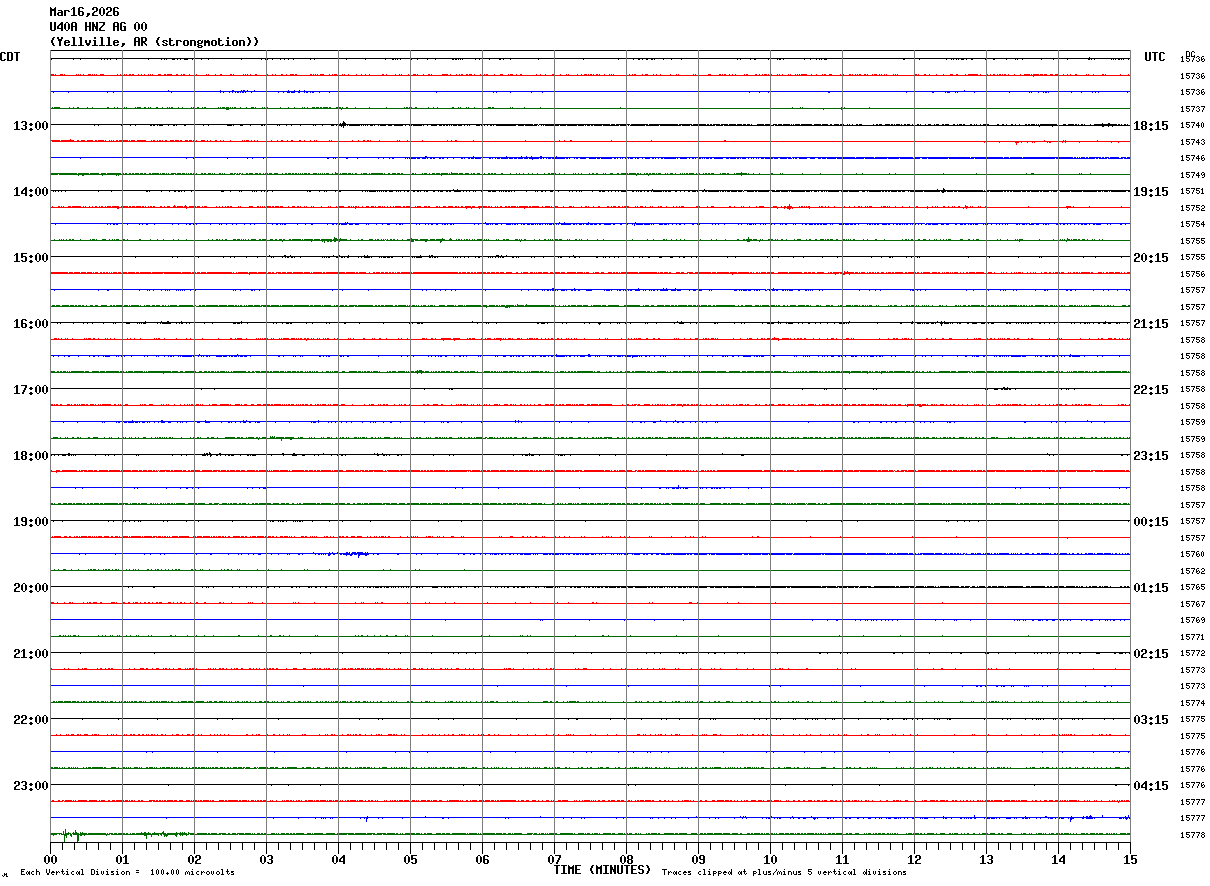Click DC offset value "15746"
The width and height of the screenshot is (1210, 886).
click(1192, 159)
